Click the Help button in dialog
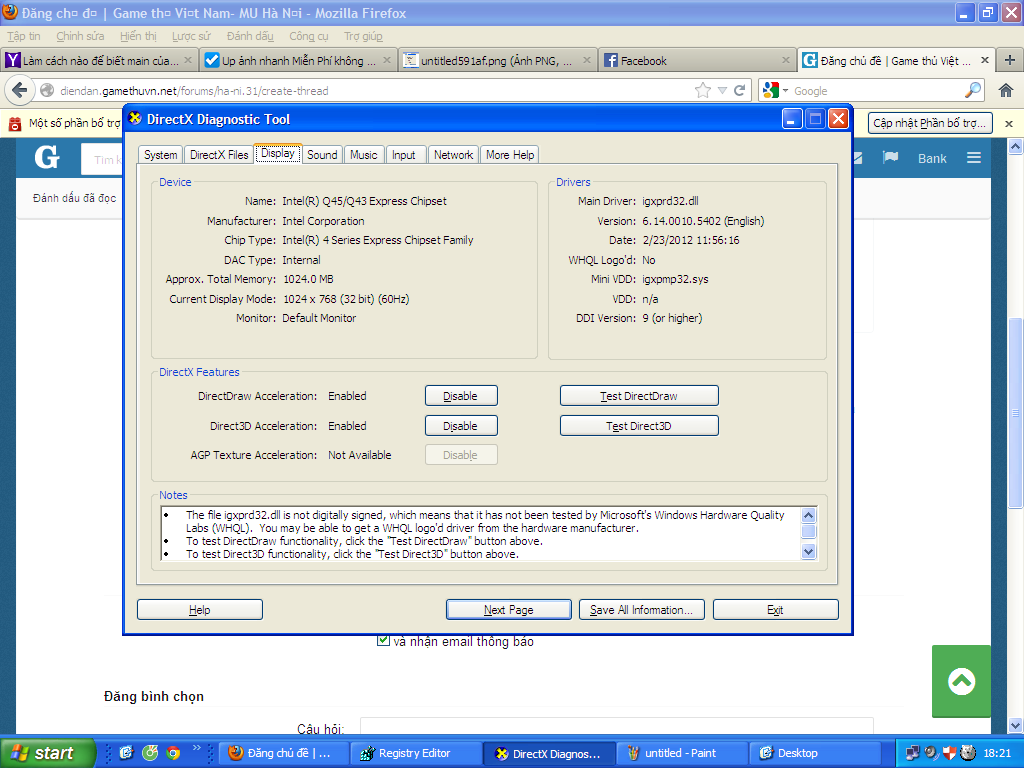1024x768 pixels. pos(200,609)
